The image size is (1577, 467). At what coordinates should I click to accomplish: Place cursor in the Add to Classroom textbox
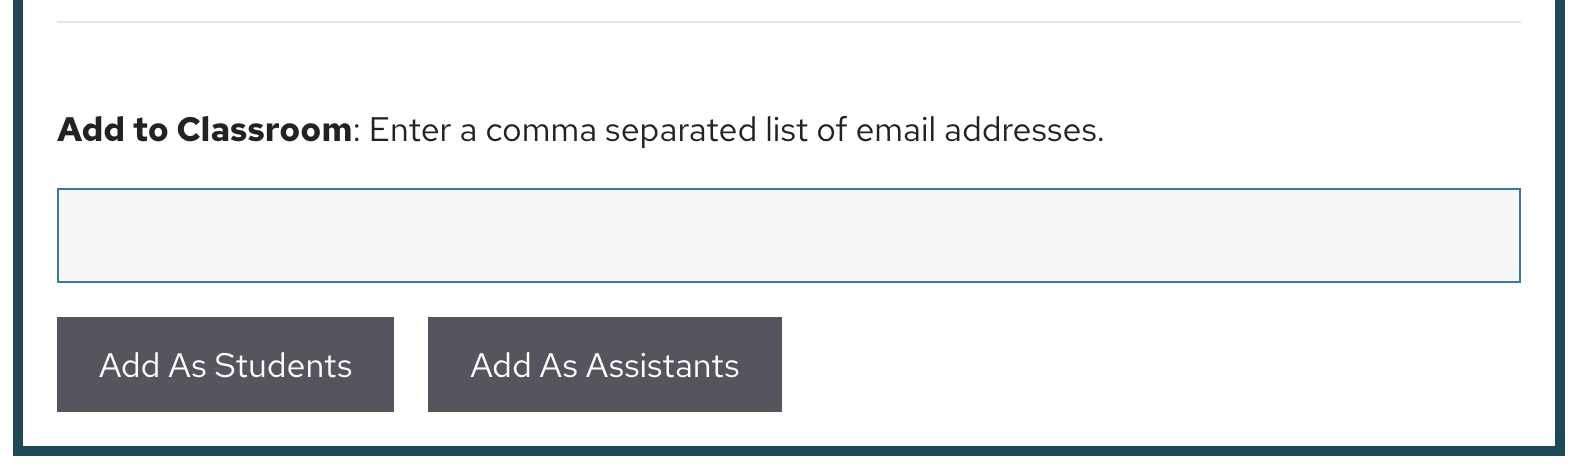[x=788, y=236]
